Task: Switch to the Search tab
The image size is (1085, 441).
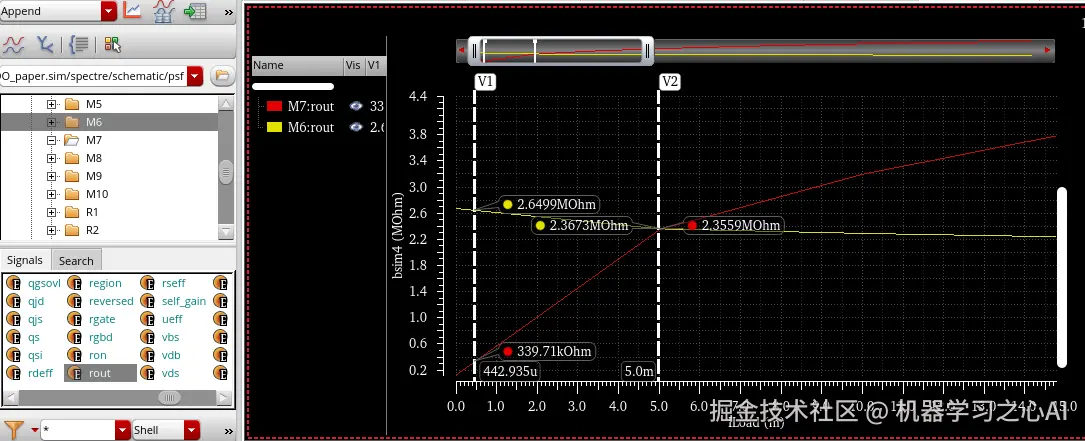Action: pos(76,261)
